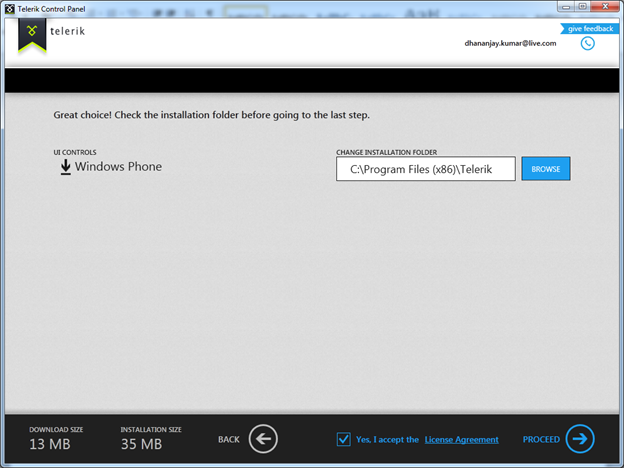Click the 'Yes, I accept the' label

(388, 440)
